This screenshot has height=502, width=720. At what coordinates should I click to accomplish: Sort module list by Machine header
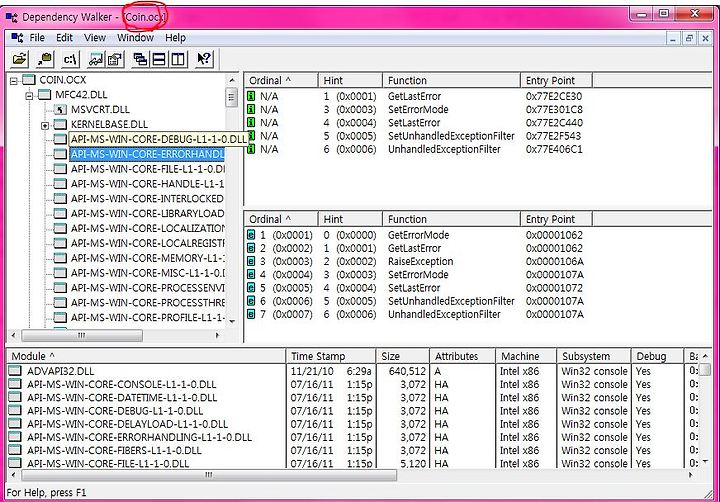[x=526, y=356]
